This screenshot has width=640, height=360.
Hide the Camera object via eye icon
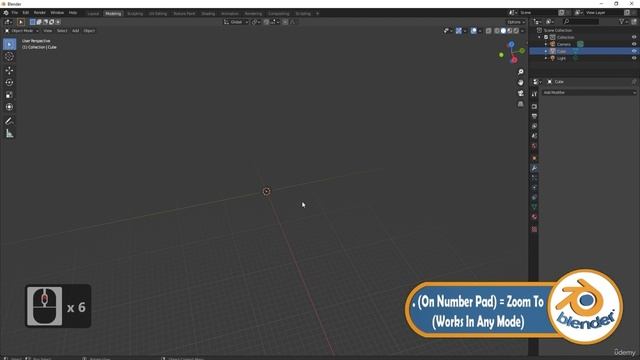click(x=634, y=44)
